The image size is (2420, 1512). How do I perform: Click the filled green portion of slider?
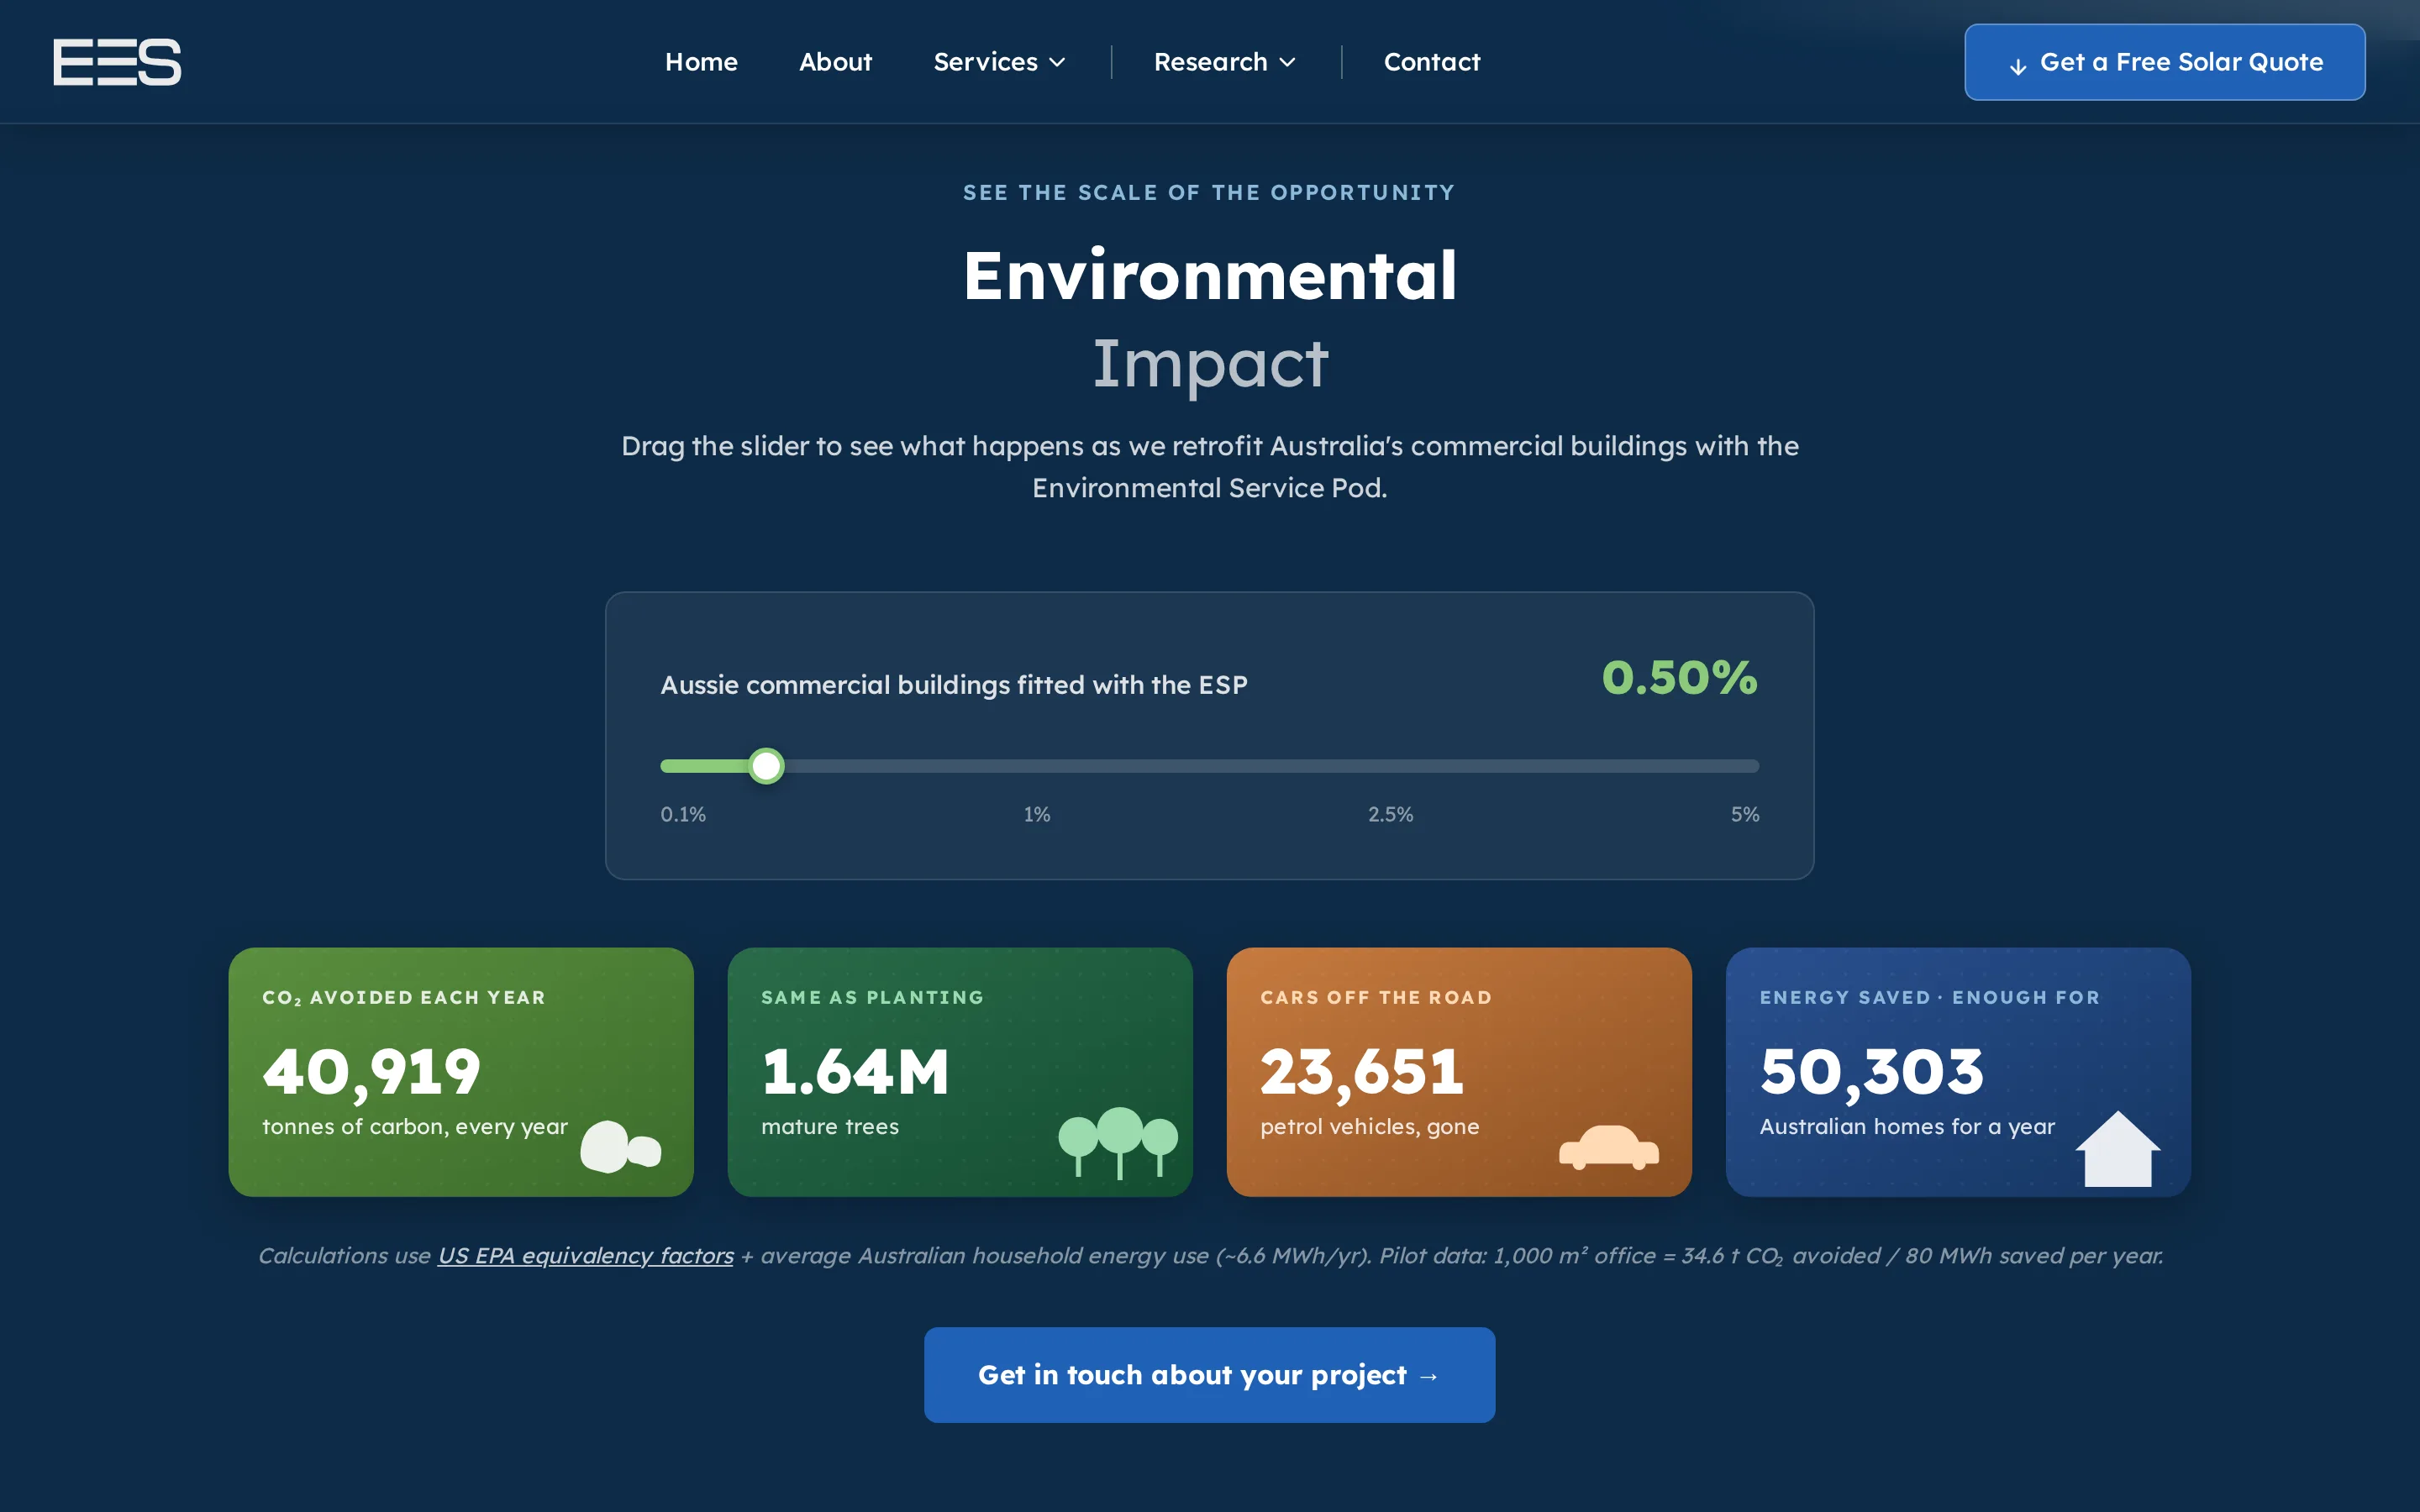click(706, 766)
